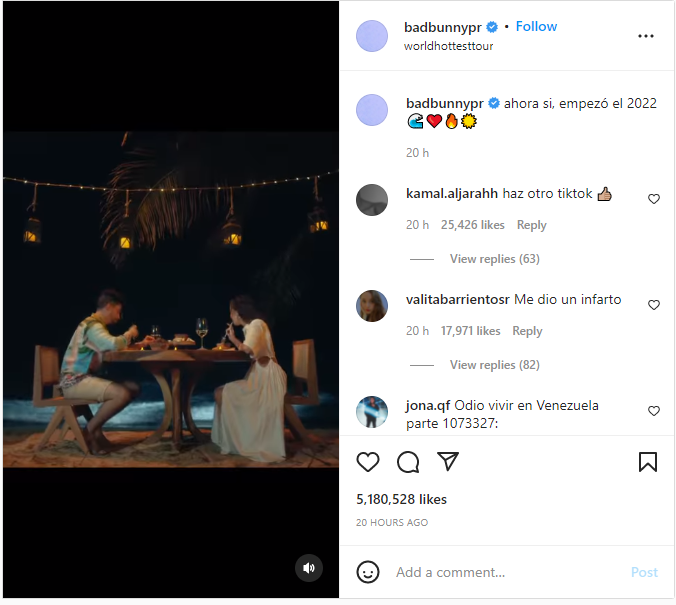The image size is (676, 605).
Task: Like jona.qf's comment
Action: (x=654, y=411)
